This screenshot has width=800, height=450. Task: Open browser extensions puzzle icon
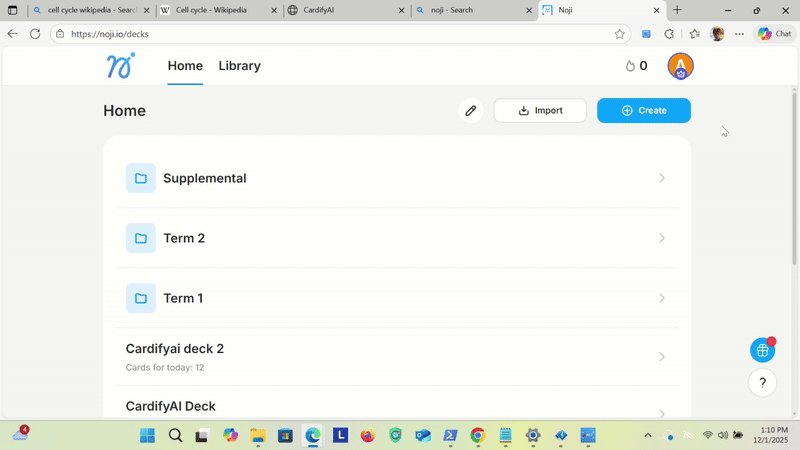click(669, 34)
